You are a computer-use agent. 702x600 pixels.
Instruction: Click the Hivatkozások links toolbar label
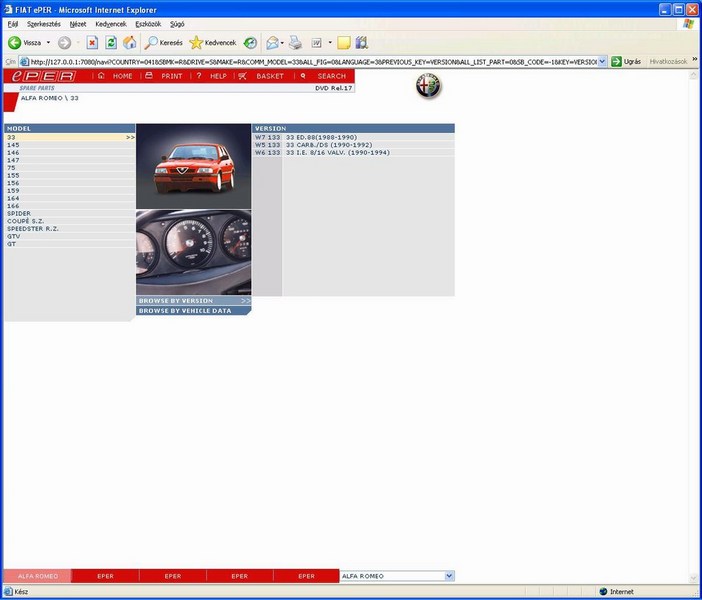pos(668,62)
